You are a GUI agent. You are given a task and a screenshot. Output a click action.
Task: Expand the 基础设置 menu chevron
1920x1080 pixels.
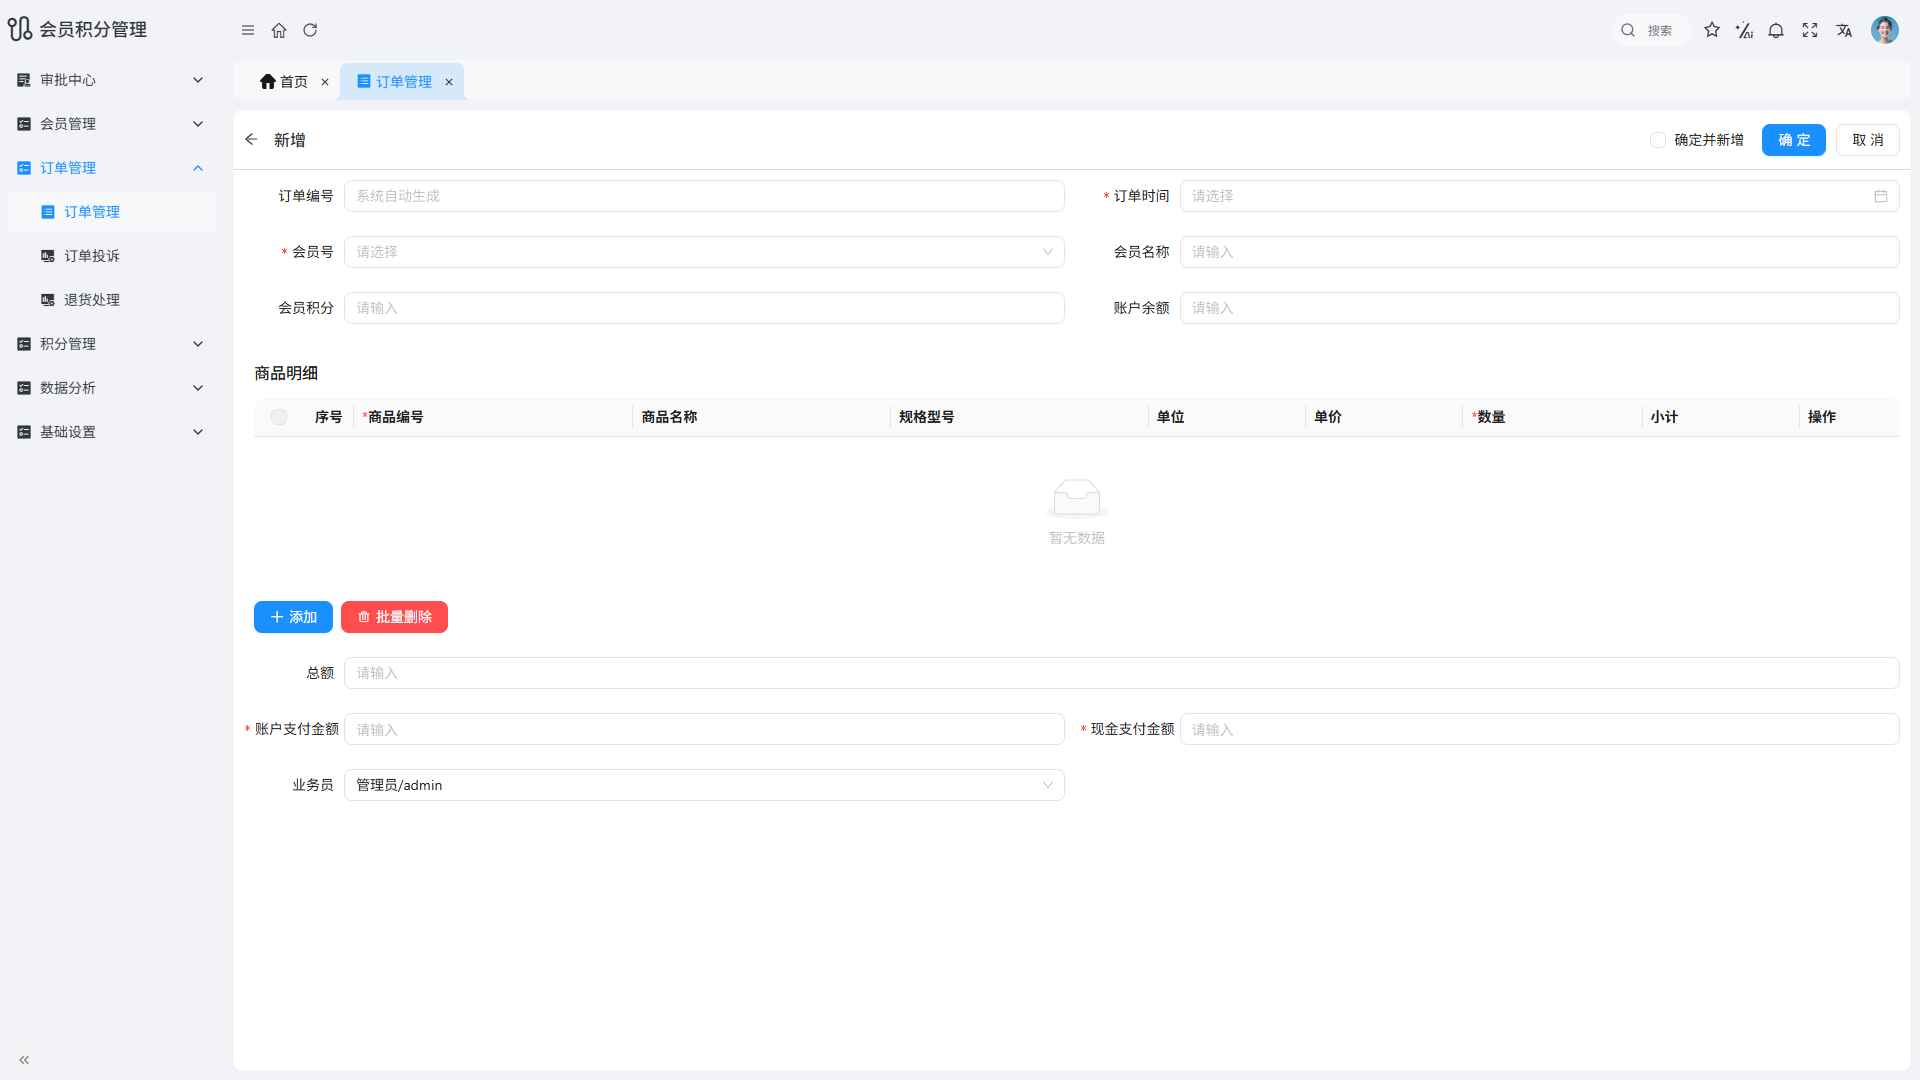pyautogui.click(x=198, y=432)
